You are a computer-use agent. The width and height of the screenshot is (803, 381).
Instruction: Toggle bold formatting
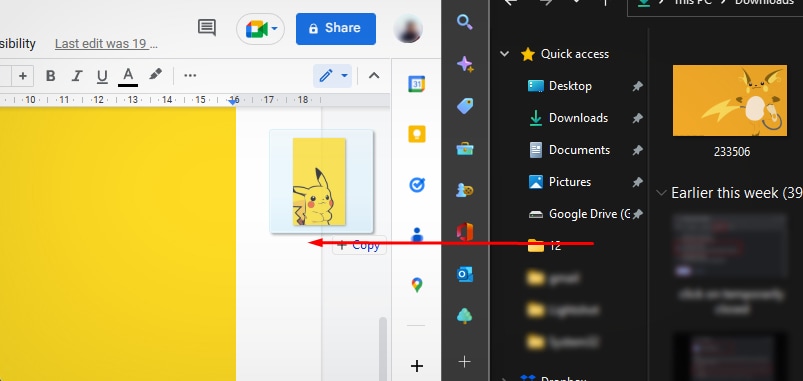pyautogui.click(x=50, y=76)
